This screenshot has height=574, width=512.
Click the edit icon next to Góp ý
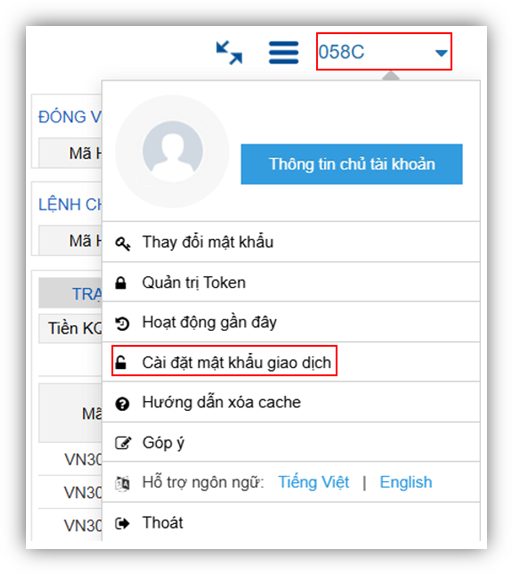coord(123,443)
